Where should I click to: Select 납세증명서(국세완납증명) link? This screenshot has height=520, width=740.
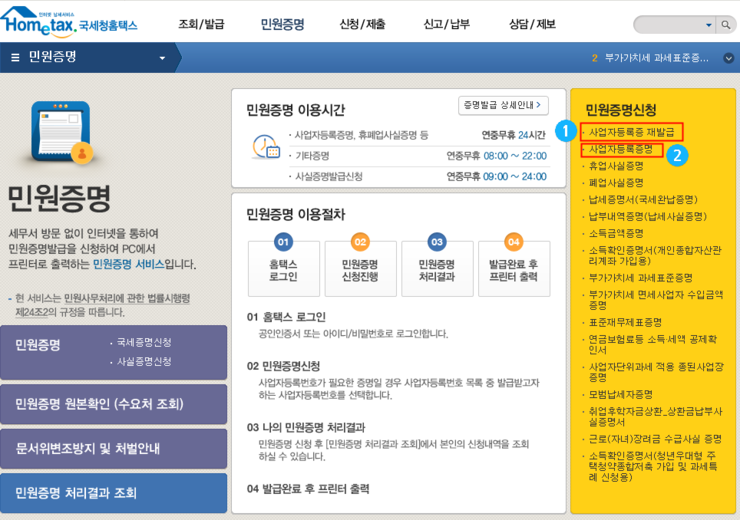(643, 200)
